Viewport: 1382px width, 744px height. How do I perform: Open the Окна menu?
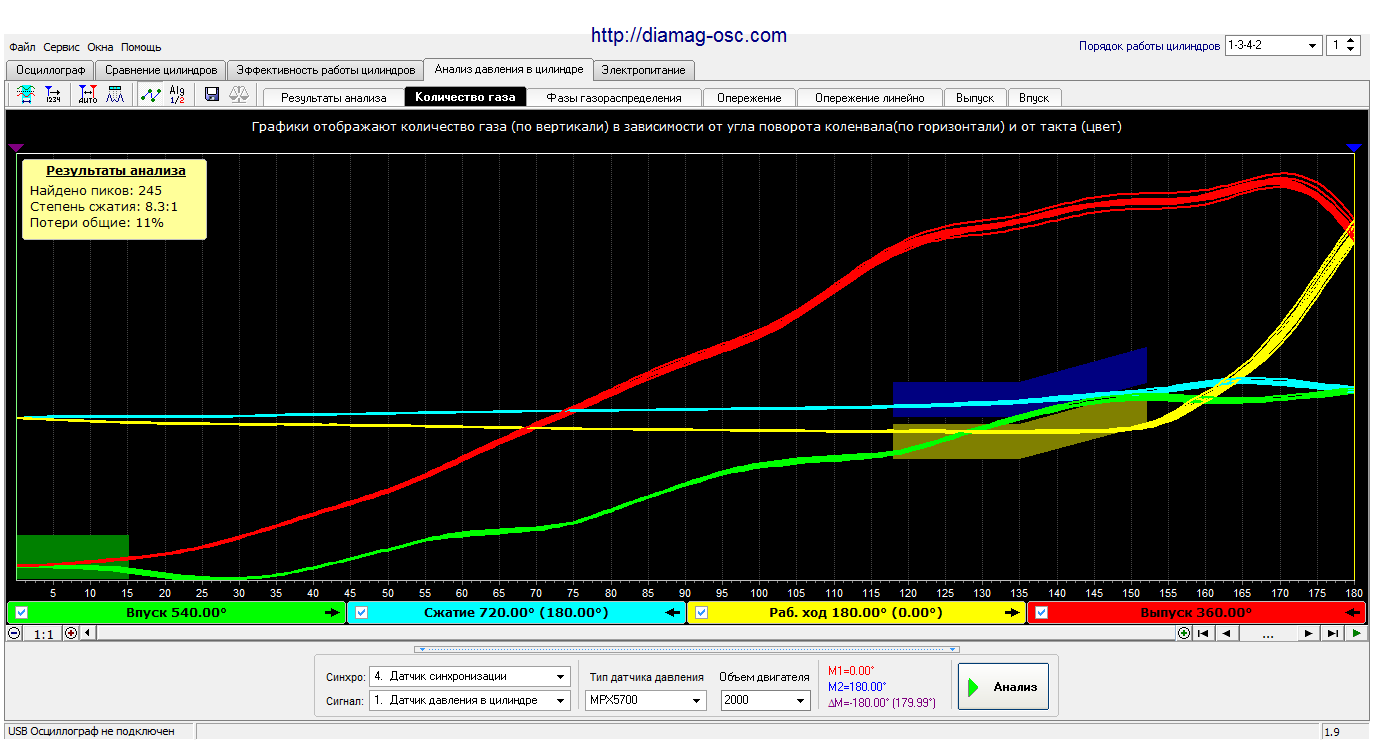click(100, 47)
